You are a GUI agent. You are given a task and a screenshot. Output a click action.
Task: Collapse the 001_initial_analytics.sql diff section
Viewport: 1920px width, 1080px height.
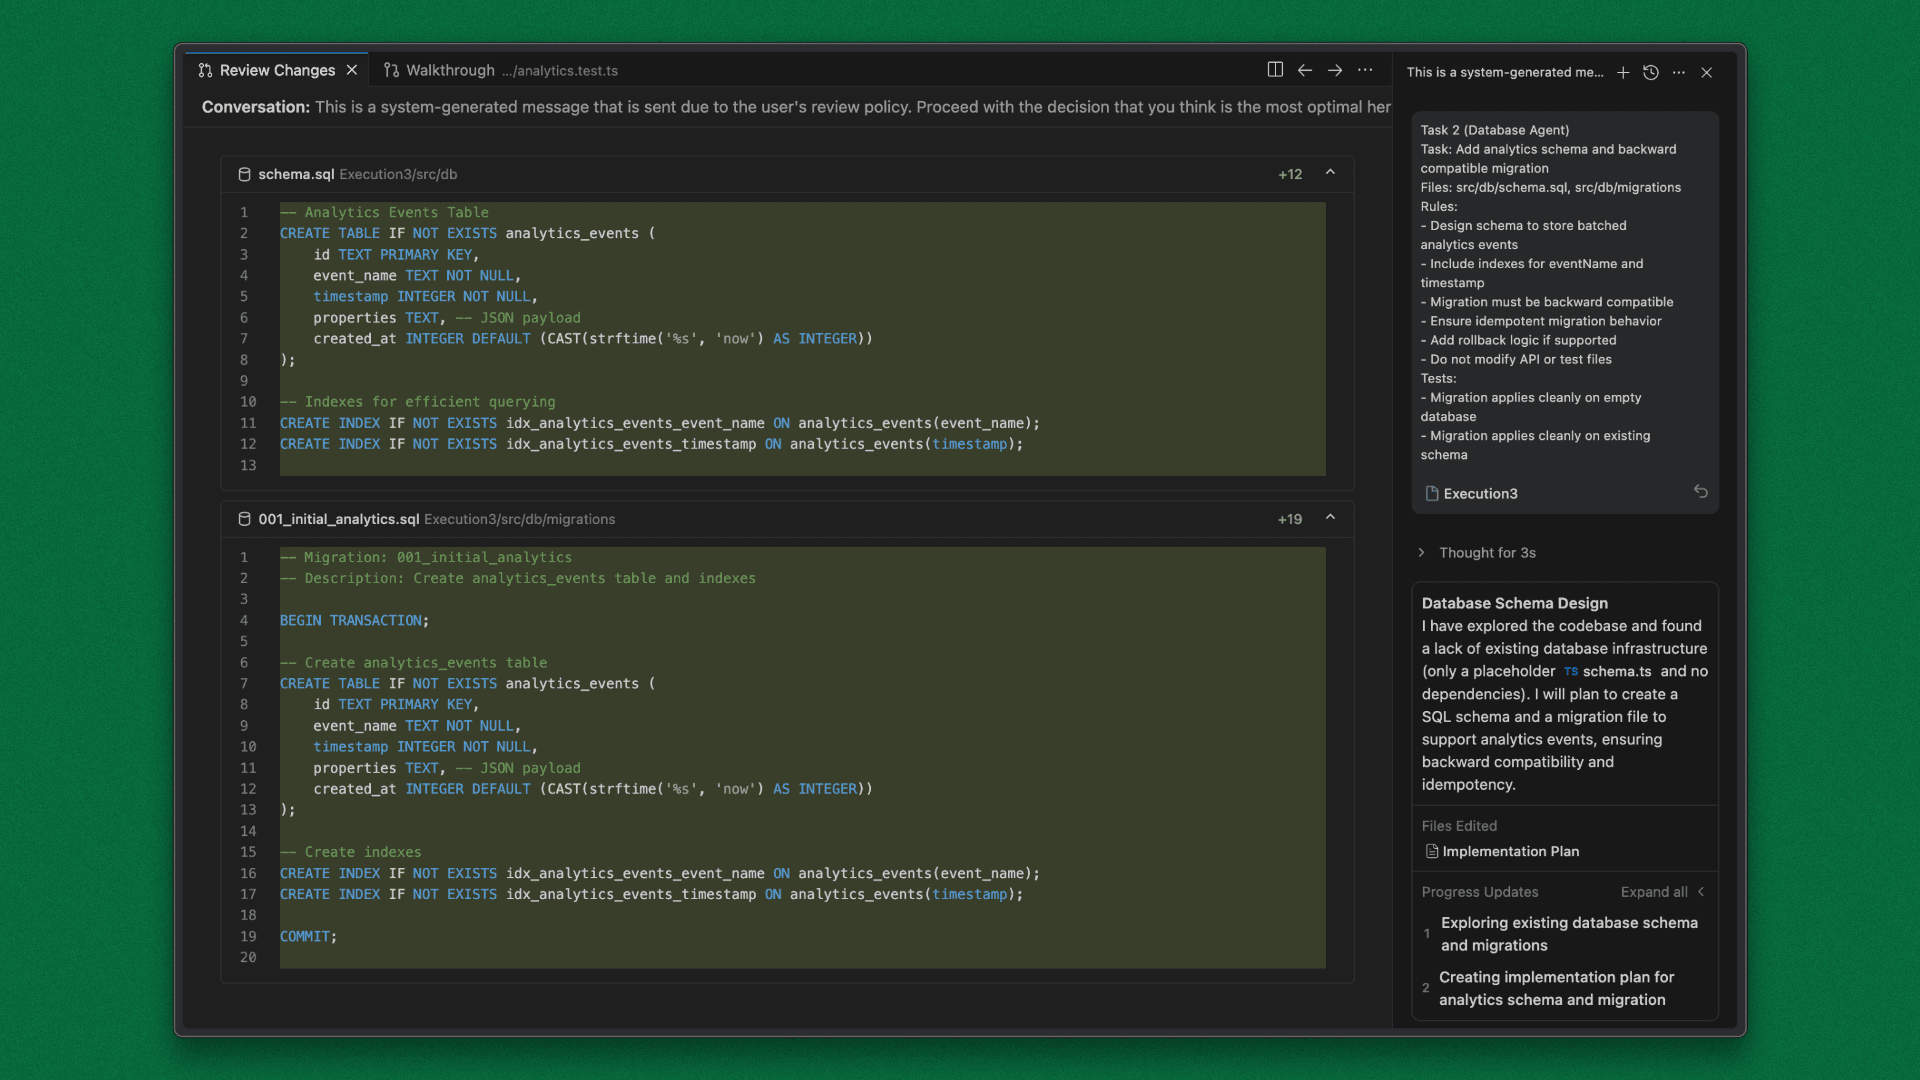point(1330,518)
